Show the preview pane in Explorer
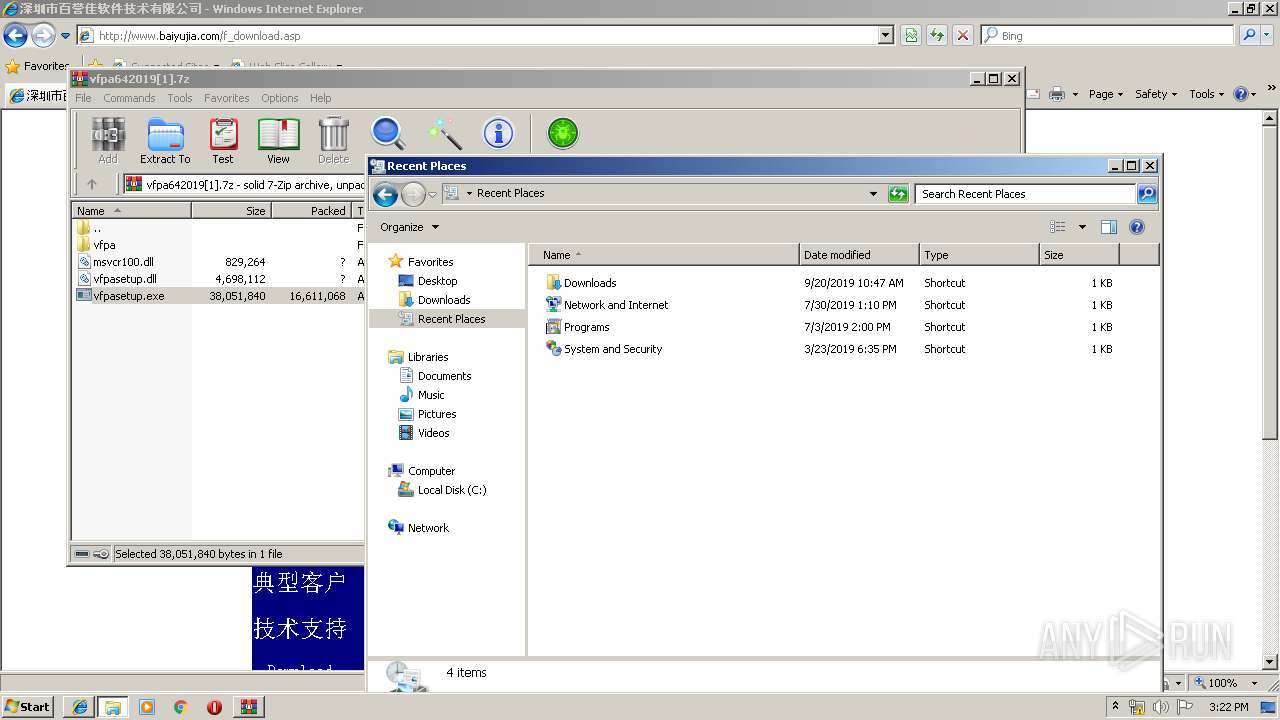Image resolution: width=1280 pixels, height=720 pixels. click(1109, 227)
